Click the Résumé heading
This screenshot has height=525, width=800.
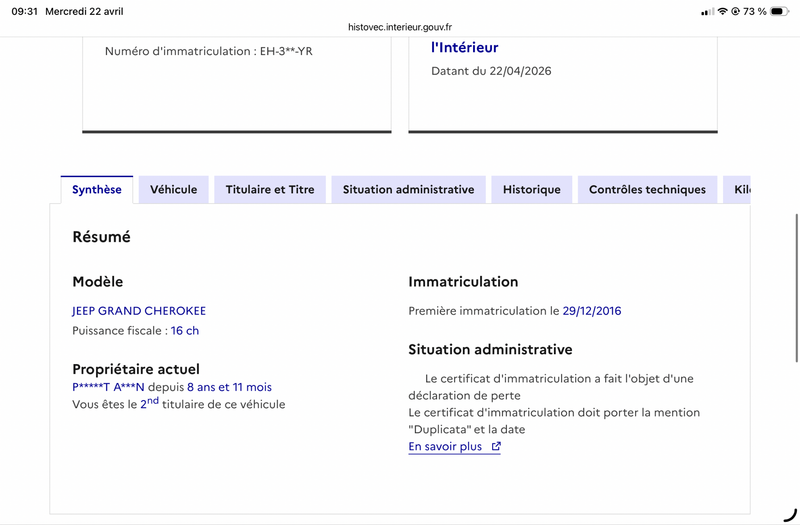click(101, 237)
